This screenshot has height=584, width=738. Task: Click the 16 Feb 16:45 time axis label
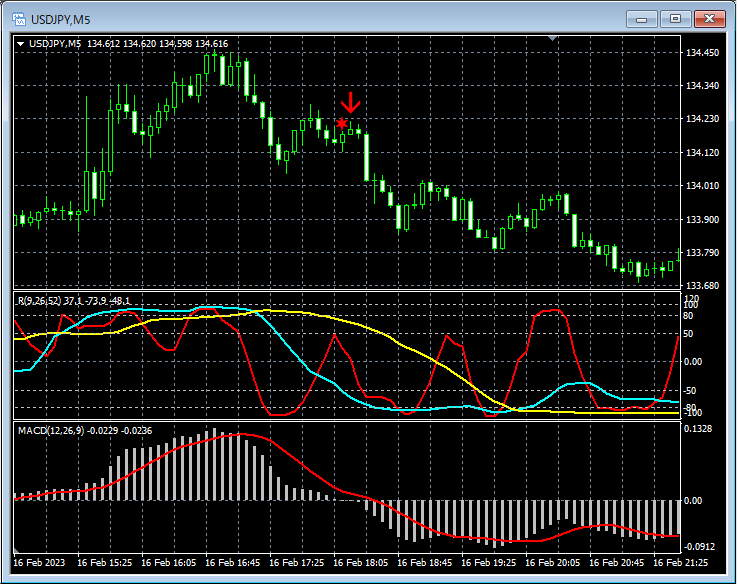(233, 563)
